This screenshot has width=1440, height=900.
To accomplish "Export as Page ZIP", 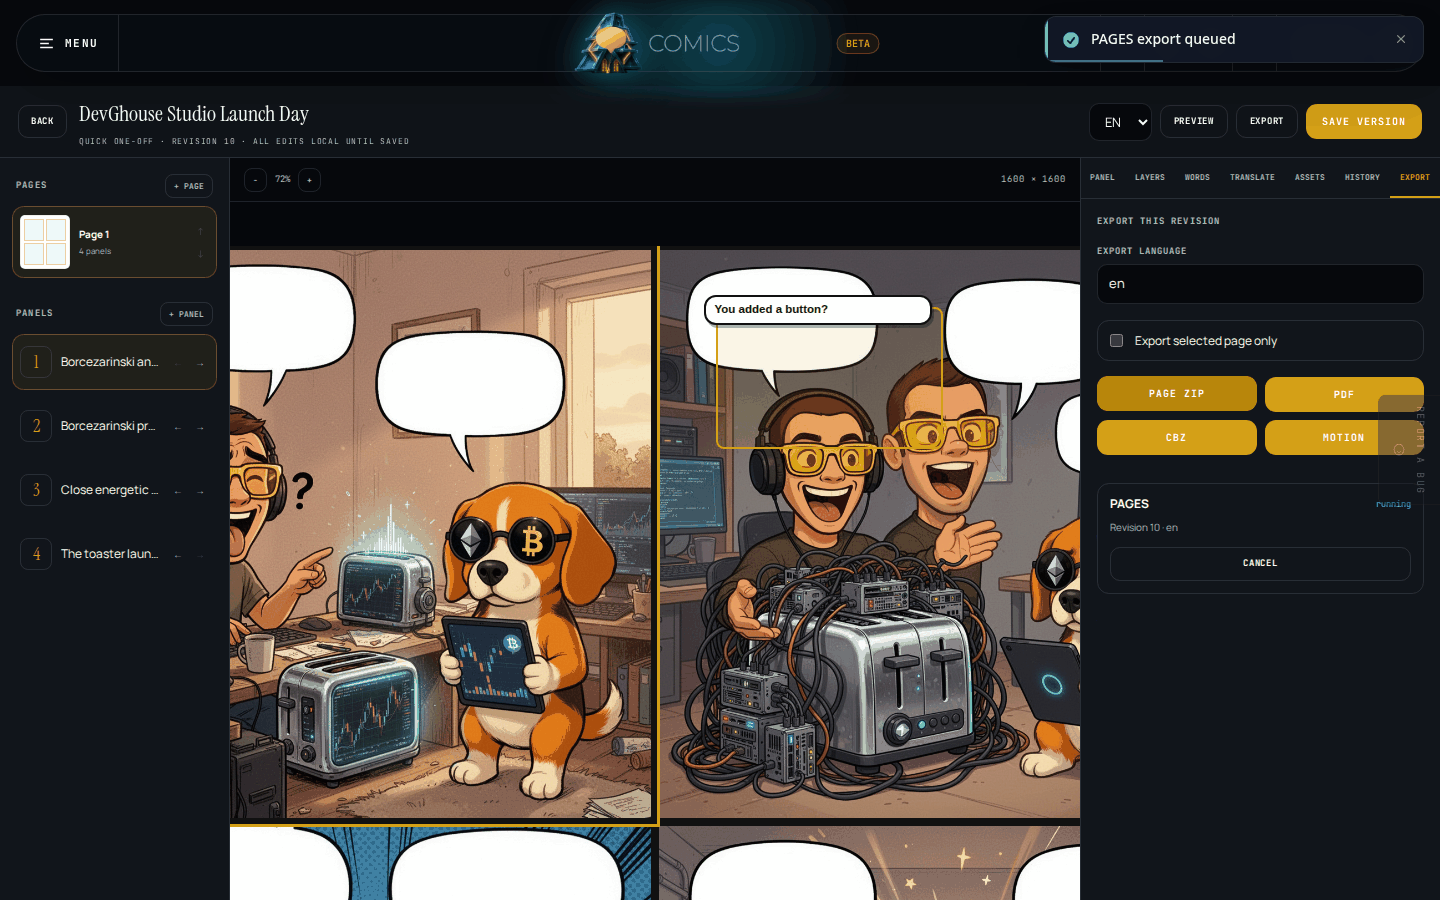I will [1177, 394].
